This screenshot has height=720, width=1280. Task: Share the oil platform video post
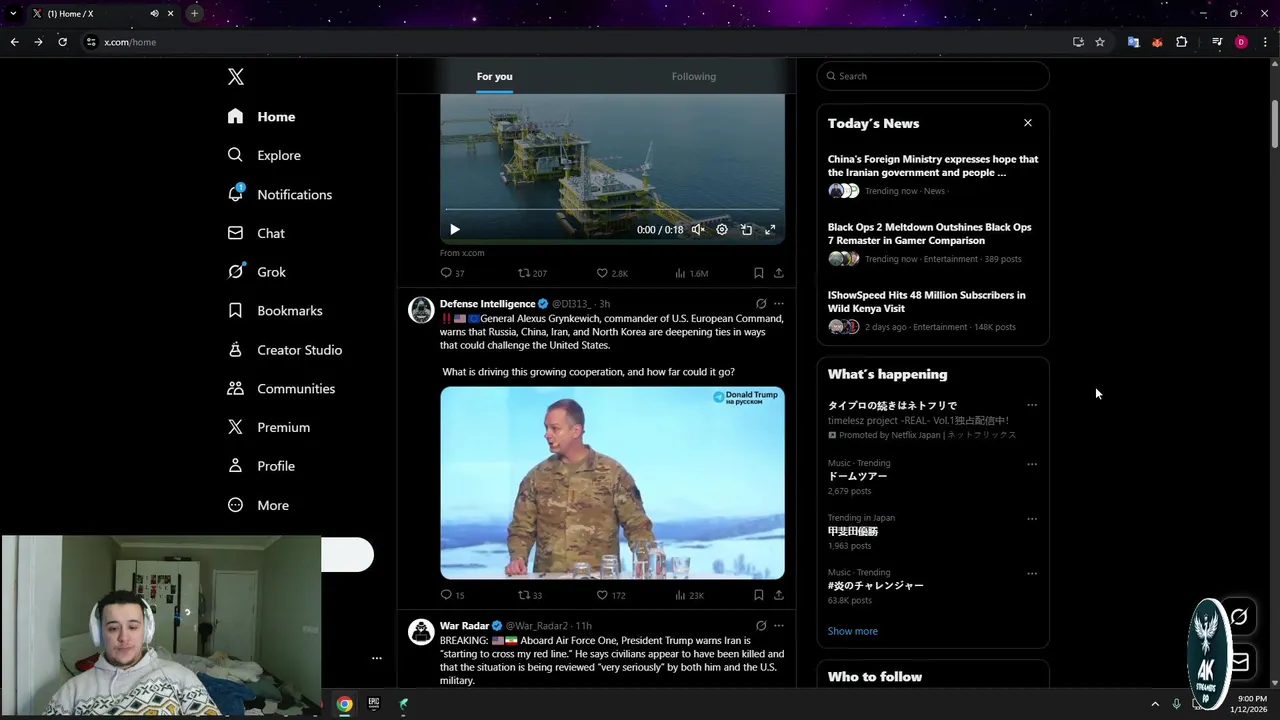tap(778, 273)
